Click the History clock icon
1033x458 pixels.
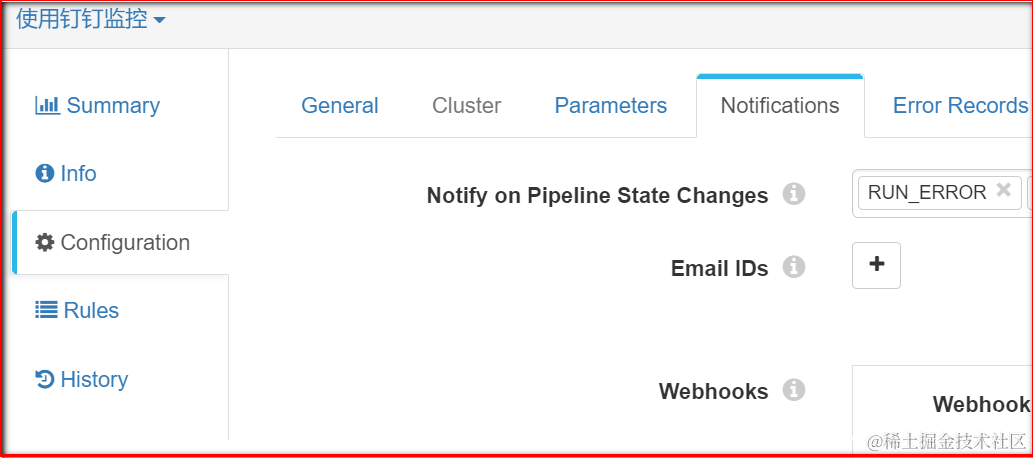pyautogui.click(x=45, y=379)
